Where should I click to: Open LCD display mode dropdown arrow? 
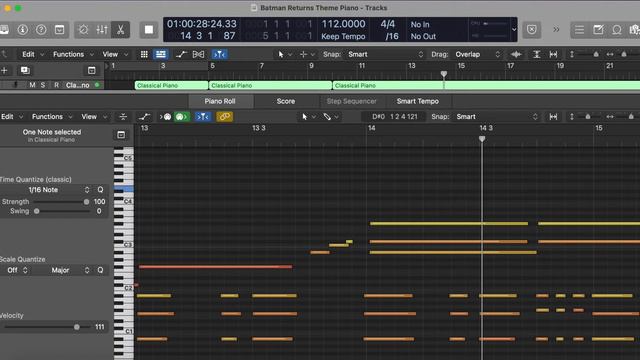coord(514,29)
